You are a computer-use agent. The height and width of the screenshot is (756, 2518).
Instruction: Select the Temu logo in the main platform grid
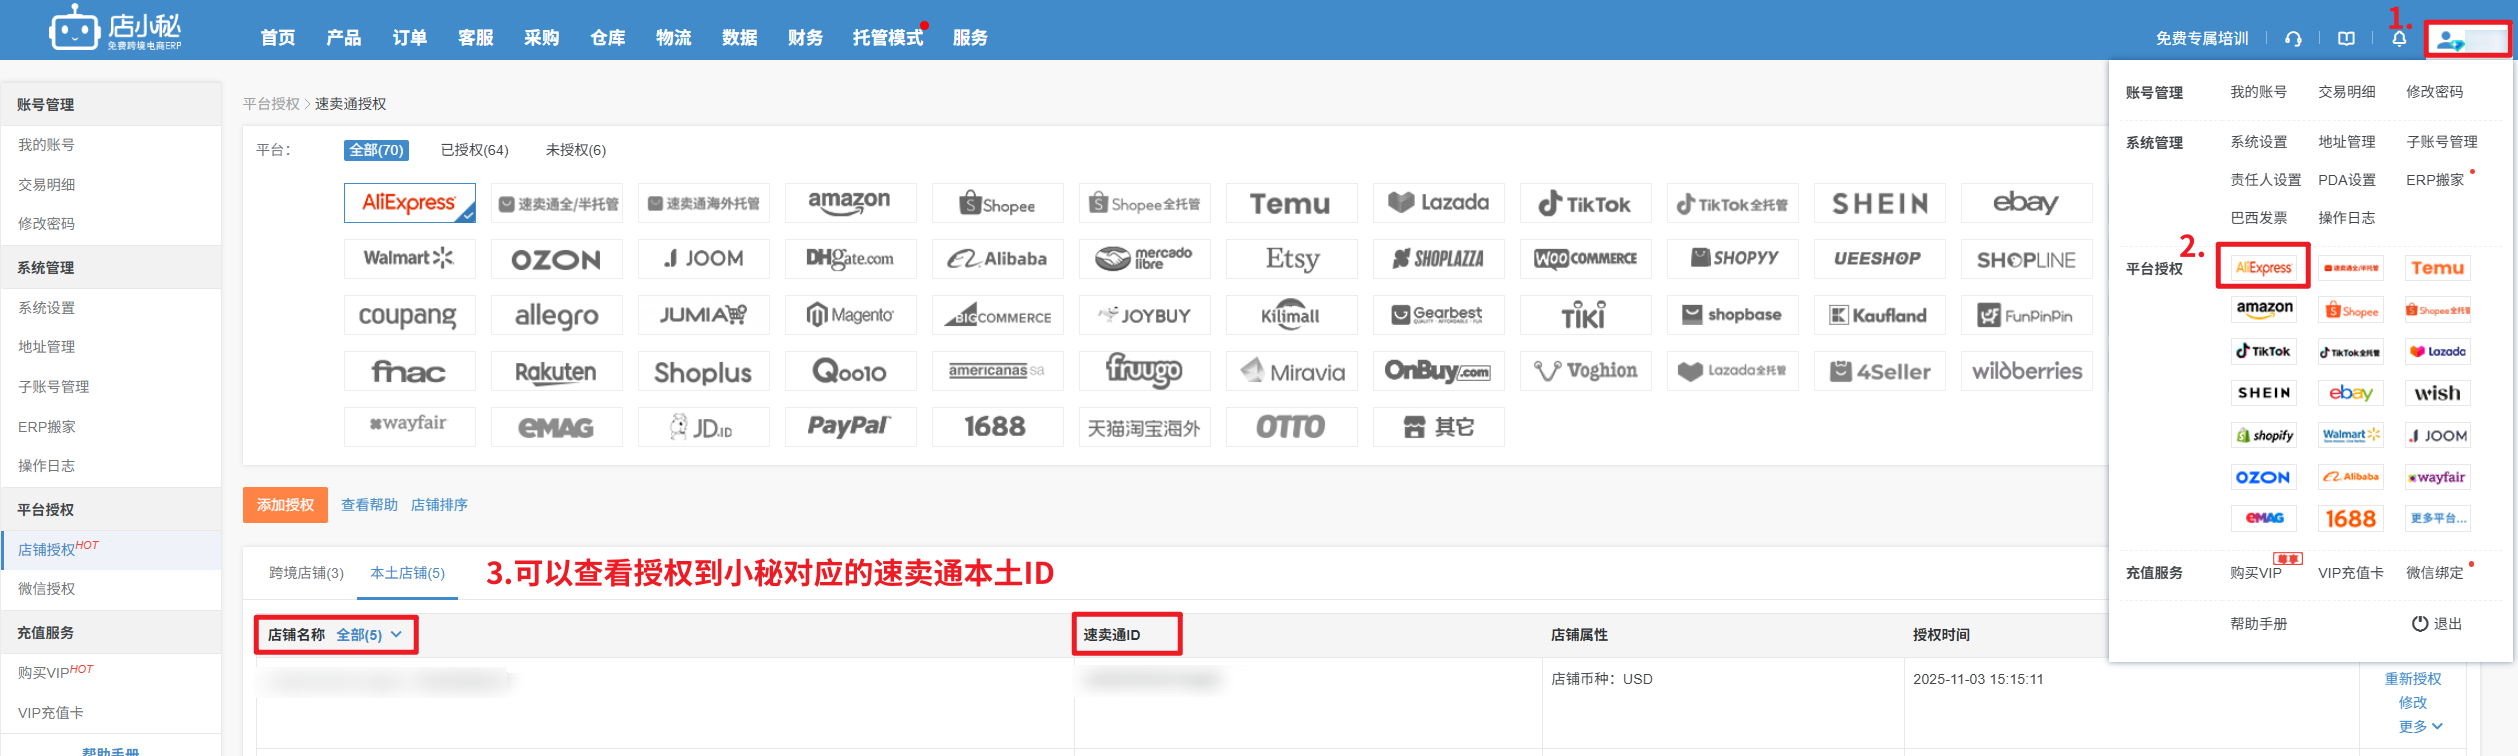pyautogui.click(x=1291, y=203)
